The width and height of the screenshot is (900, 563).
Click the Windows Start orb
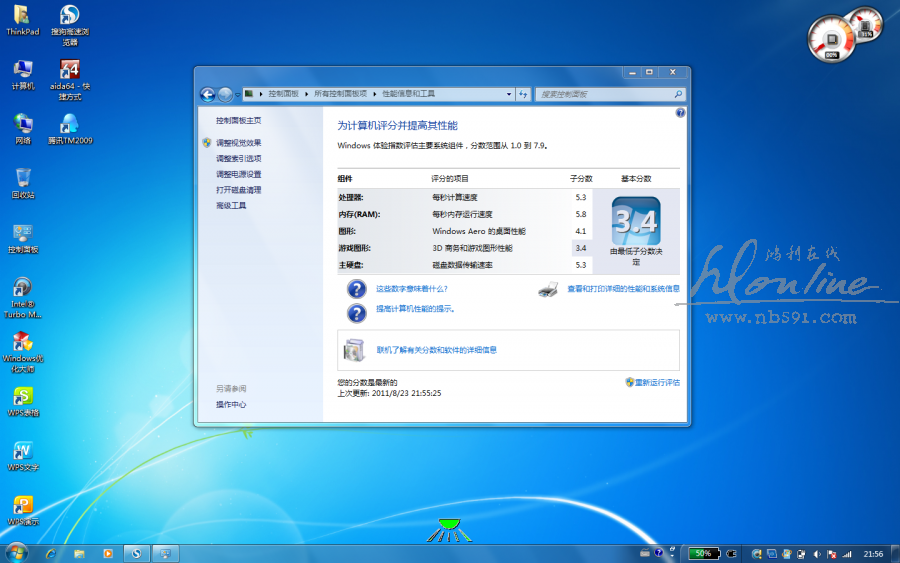coord(16,552)
